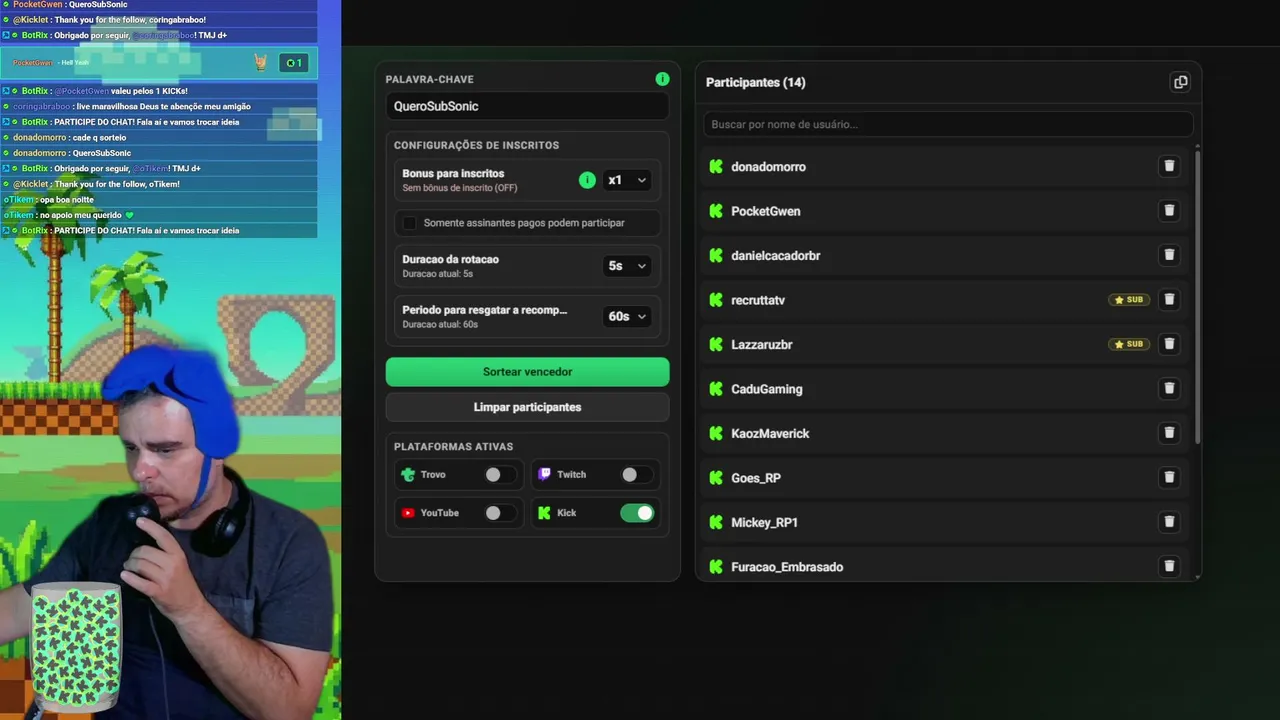Screen dimensions: 1280x720
Task: Turn on the YouTube platform toggle
Action: (x=500, y=513)
